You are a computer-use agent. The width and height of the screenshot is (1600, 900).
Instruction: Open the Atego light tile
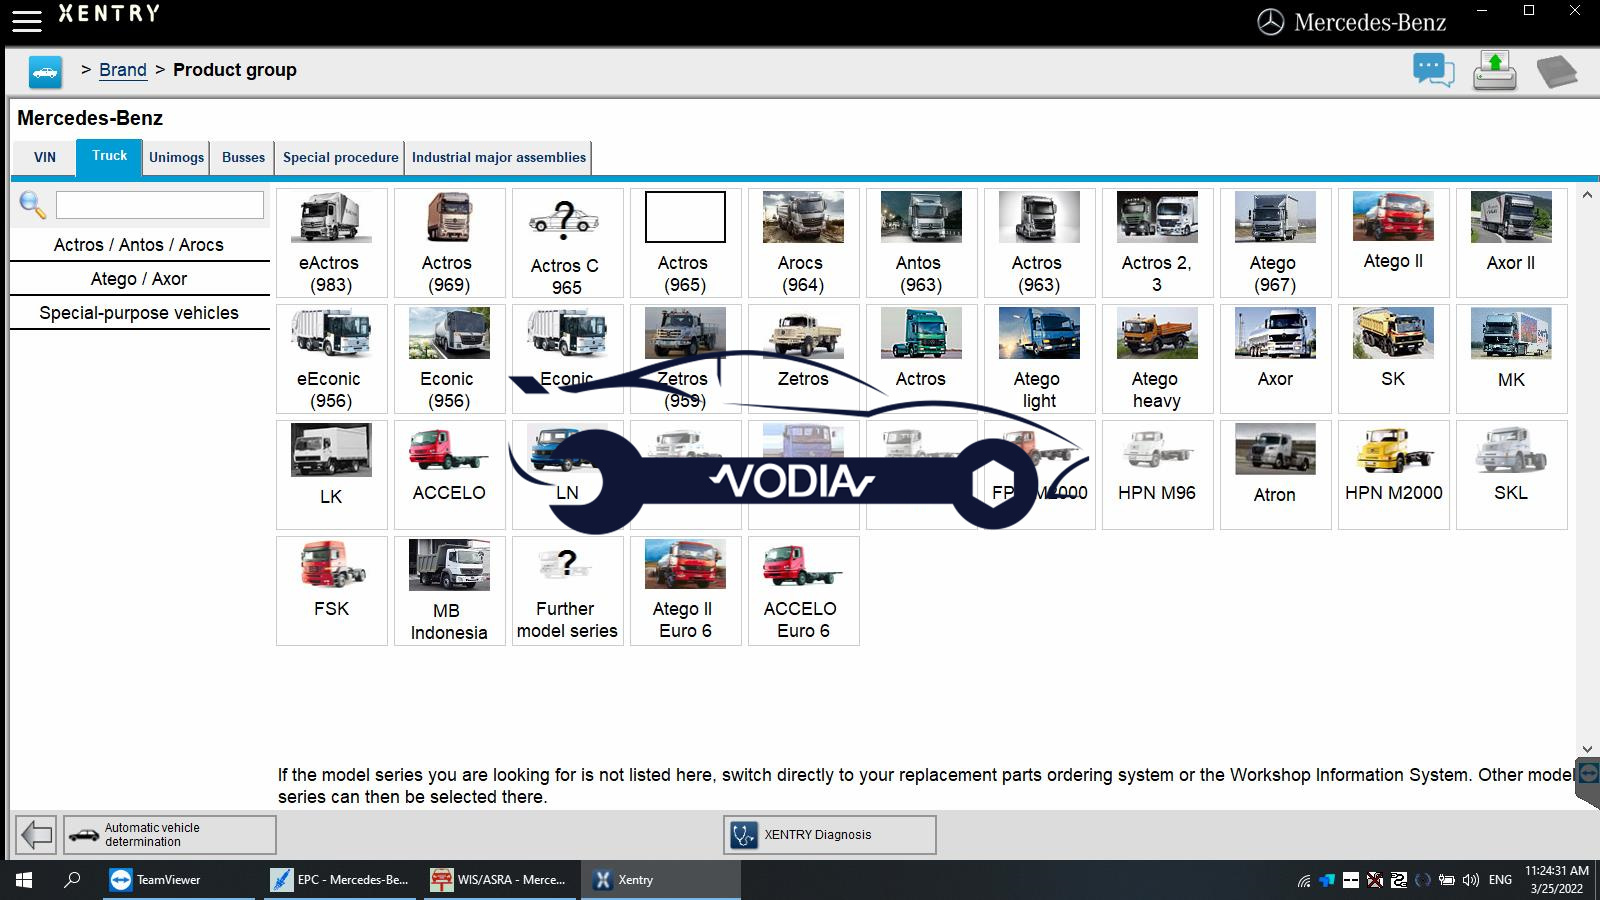tap(1040, 359)
